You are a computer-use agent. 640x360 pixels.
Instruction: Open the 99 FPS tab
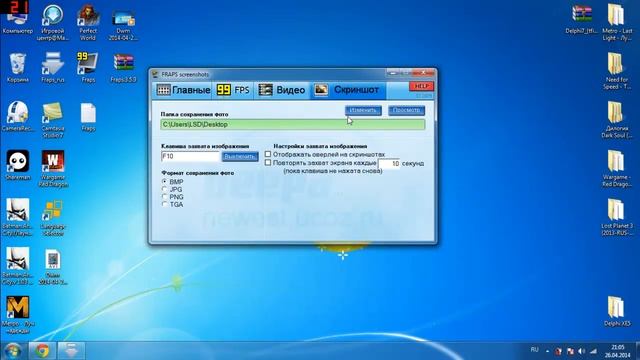tap(233, 90)
